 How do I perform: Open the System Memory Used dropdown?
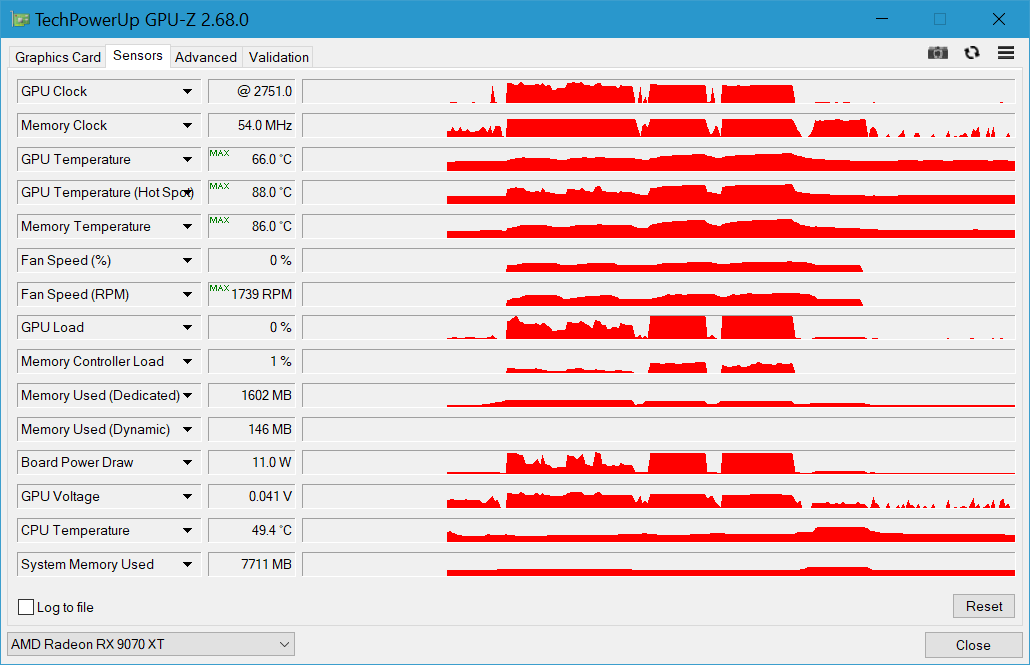tap(187, 564)
